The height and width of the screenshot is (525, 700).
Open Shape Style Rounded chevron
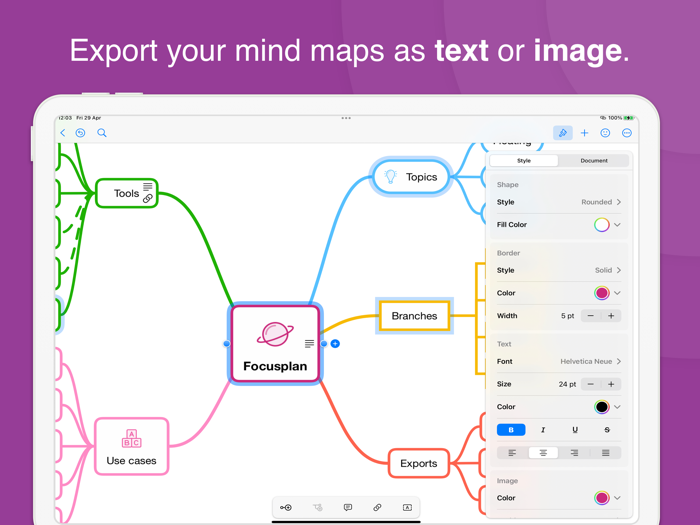coord(619,202)
